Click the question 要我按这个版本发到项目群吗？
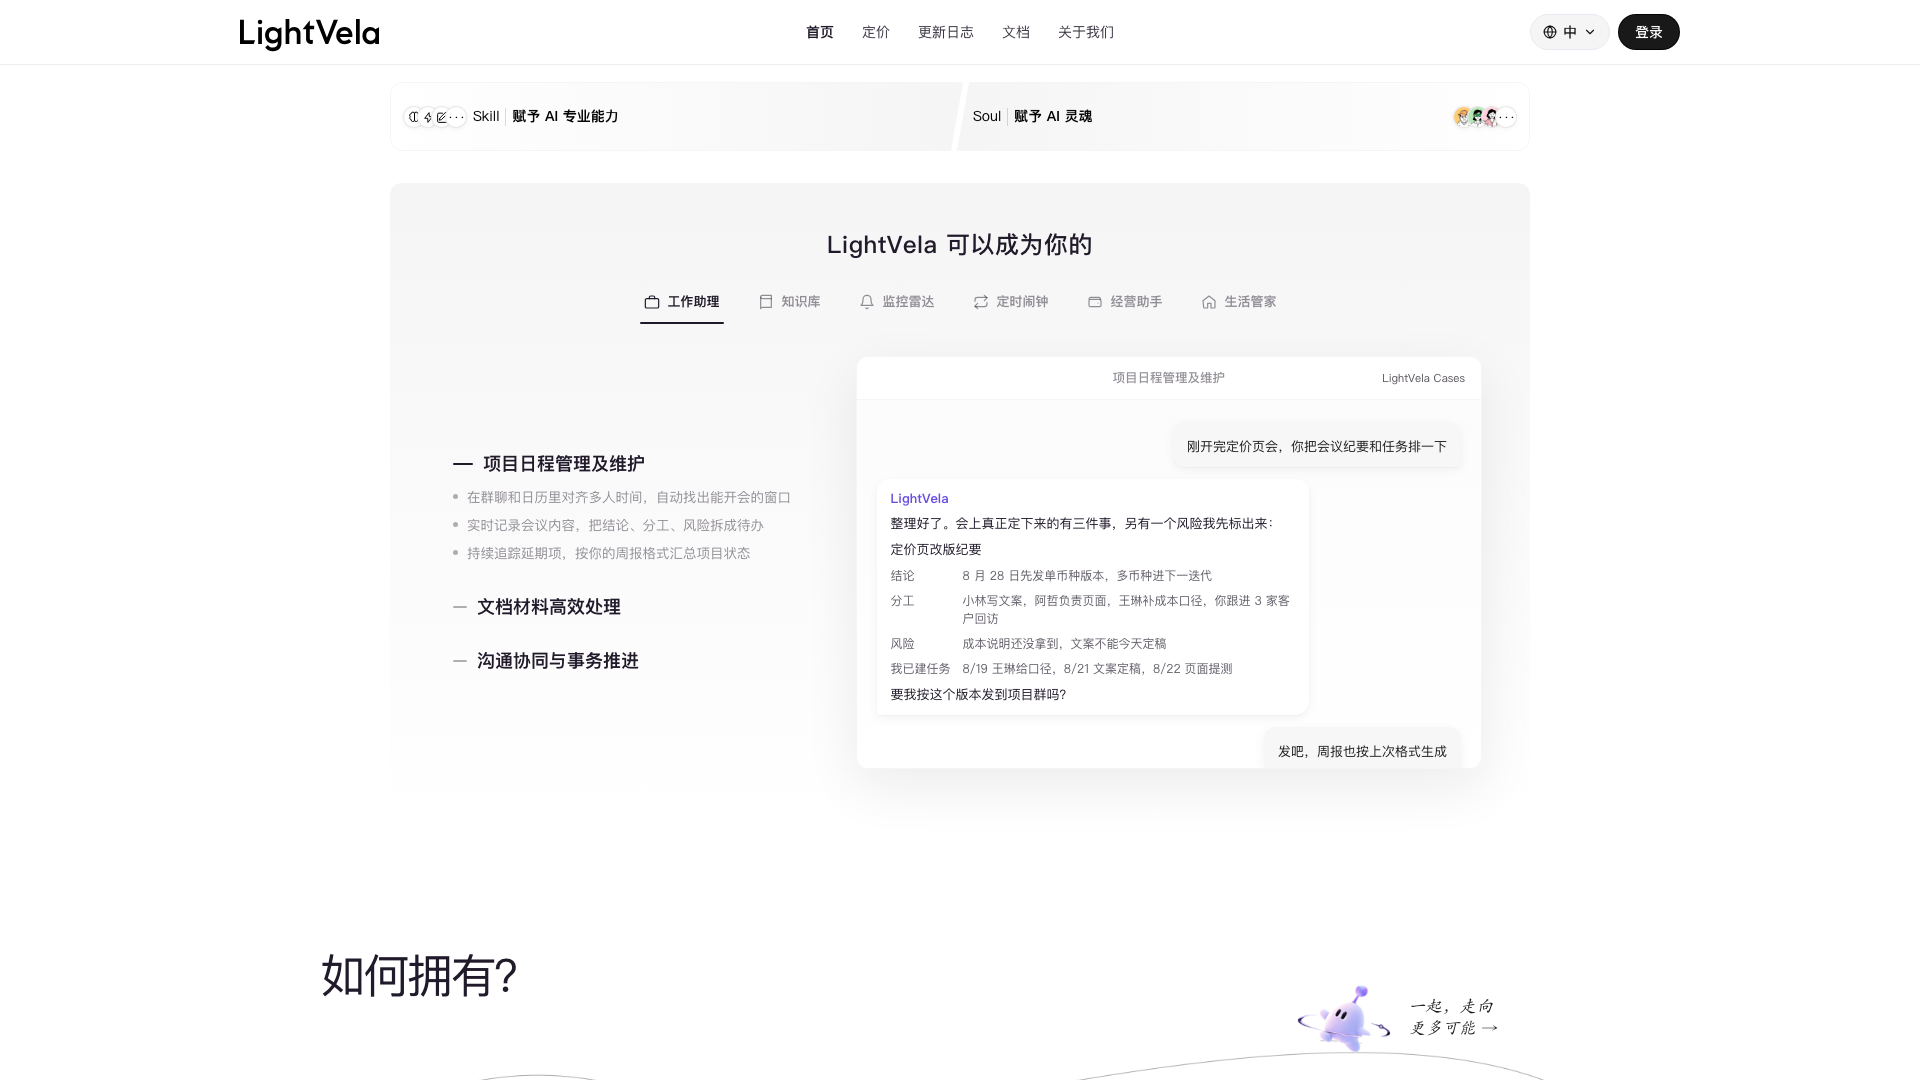This screenshot has height=1080, width=1920. [978, 695]
